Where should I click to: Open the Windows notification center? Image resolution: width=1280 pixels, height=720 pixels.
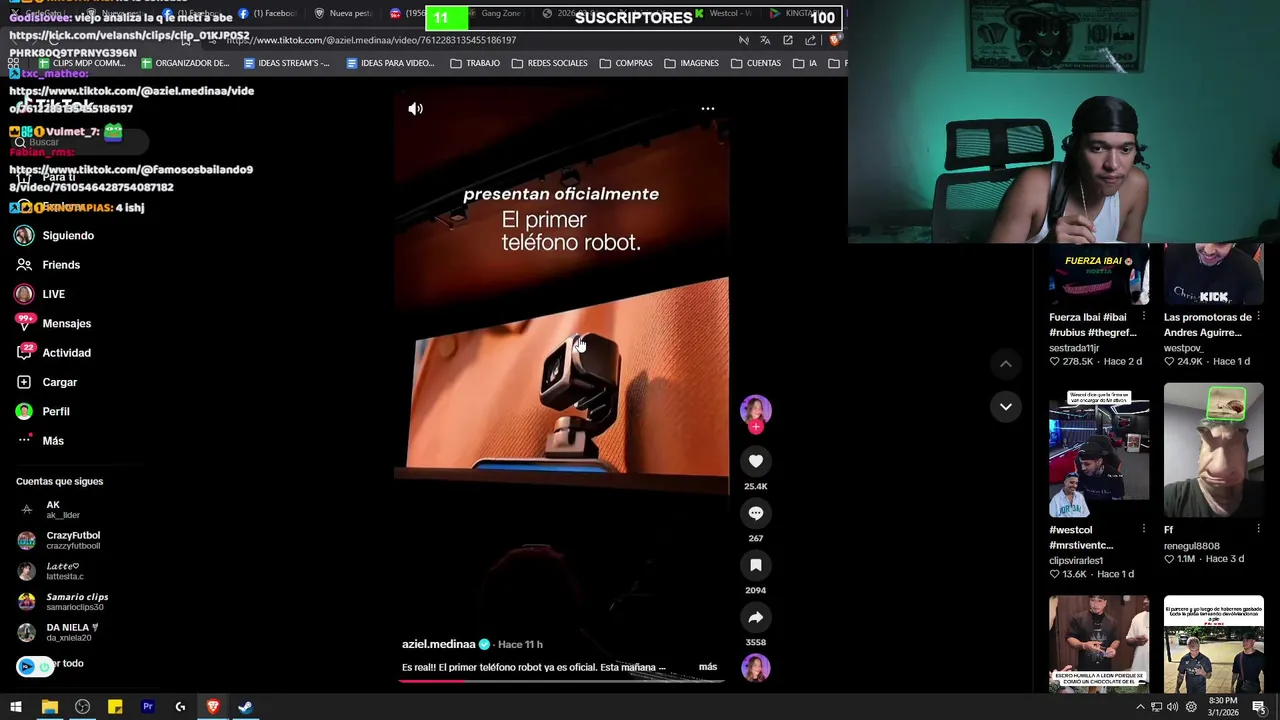click(1259, 707)
